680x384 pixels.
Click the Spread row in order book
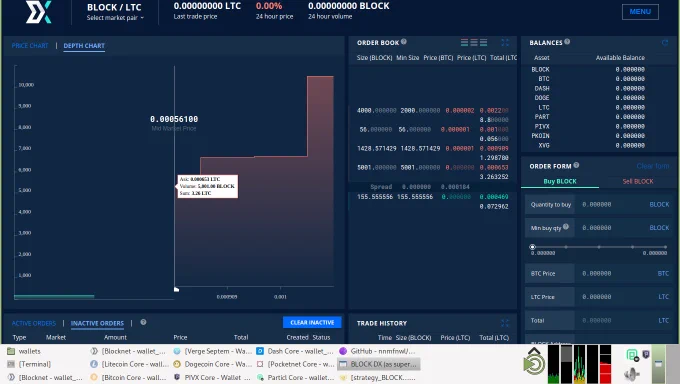[433, 187]
